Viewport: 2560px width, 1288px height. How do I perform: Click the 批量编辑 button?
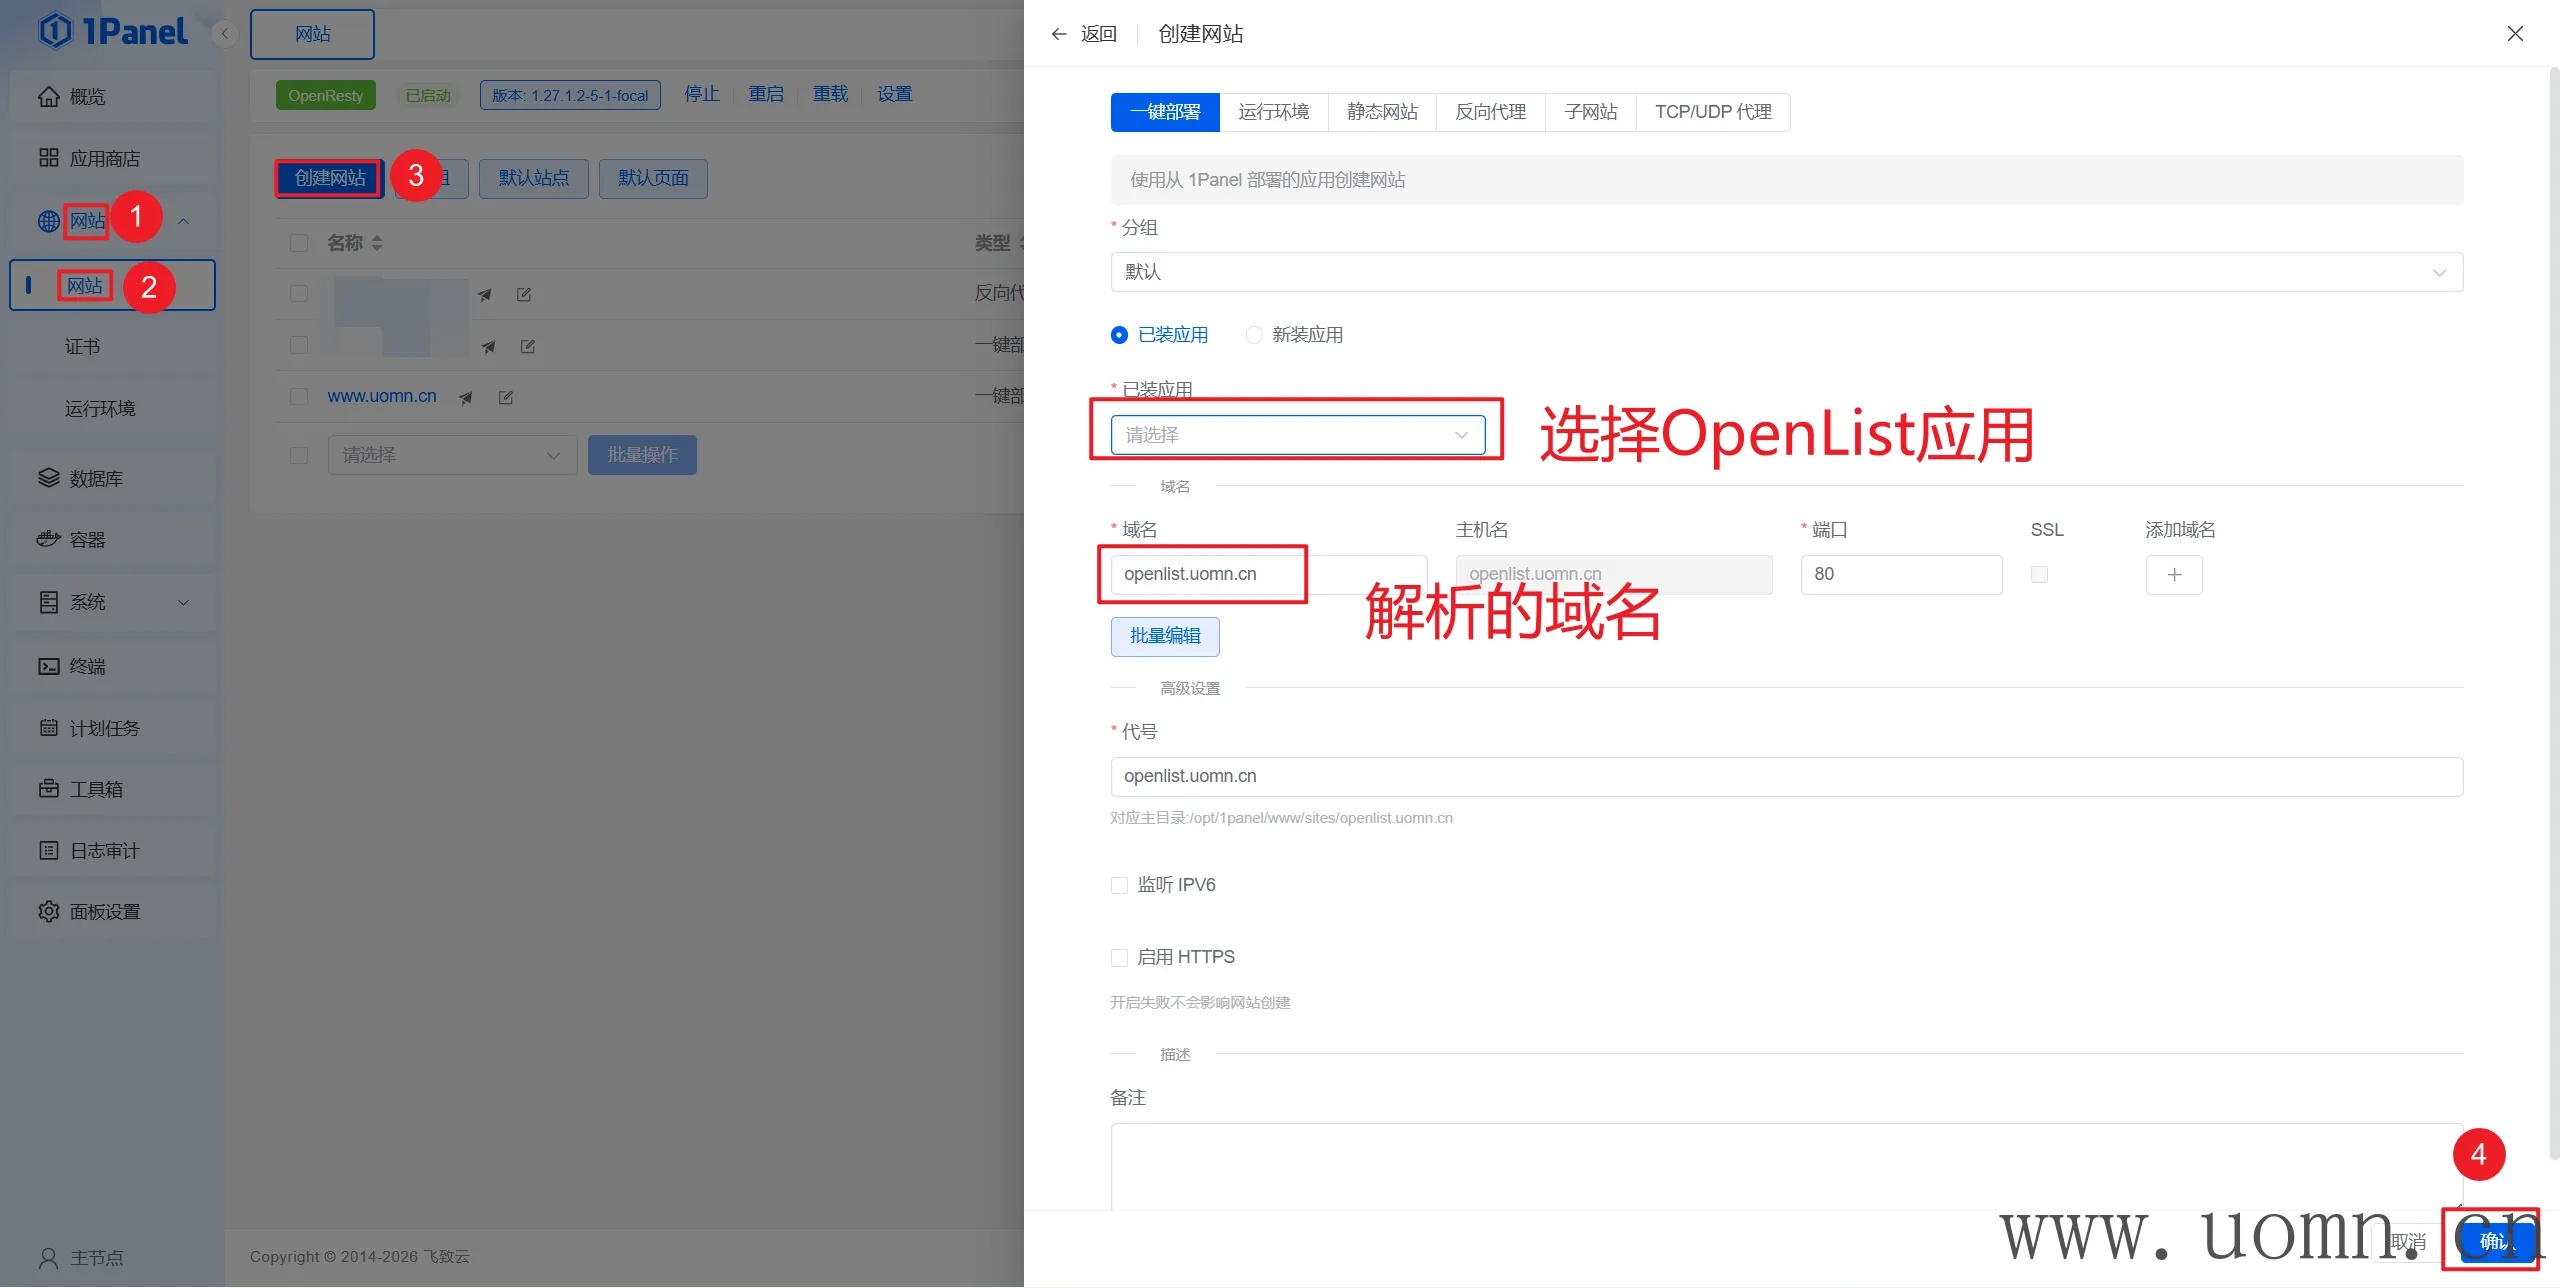[x=1165, y=636]
